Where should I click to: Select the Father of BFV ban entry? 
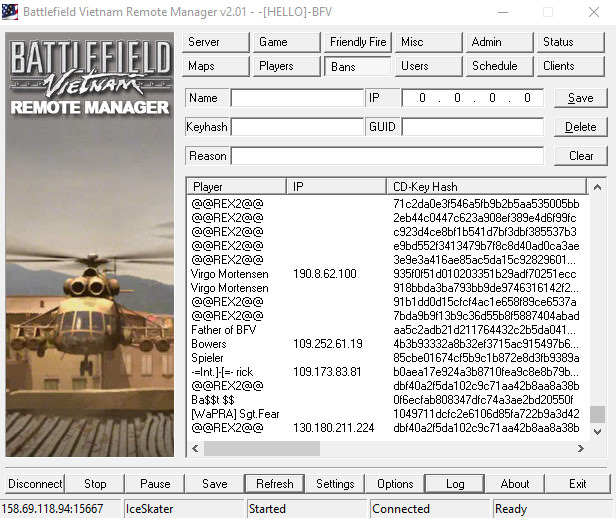226,330
